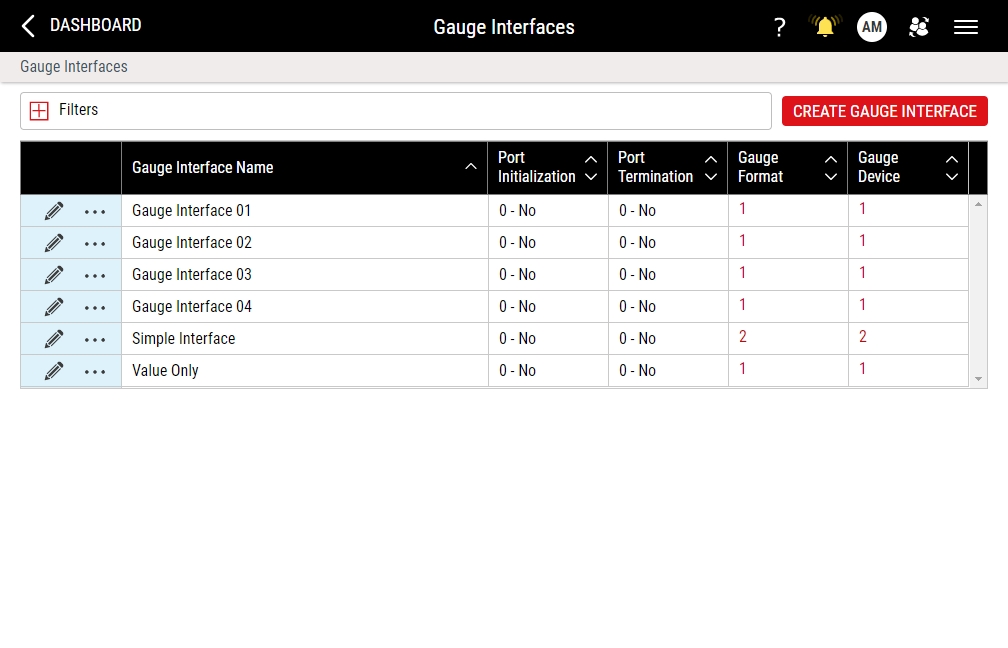The height and width of the screenshot is (648, 1008).
Task: Open the notifications bell icon
Action: [824, 27]
